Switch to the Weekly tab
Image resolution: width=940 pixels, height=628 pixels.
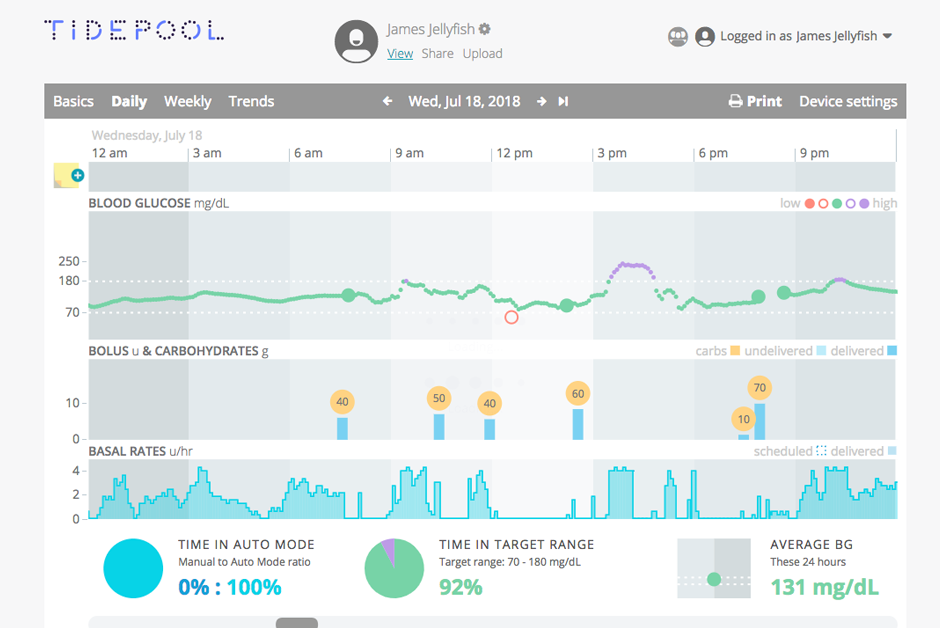tap(187, 101)
